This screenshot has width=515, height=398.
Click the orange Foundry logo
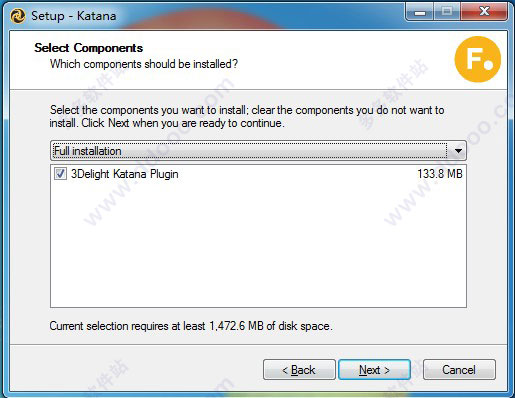pyautogui.click(x=477, y=59)
